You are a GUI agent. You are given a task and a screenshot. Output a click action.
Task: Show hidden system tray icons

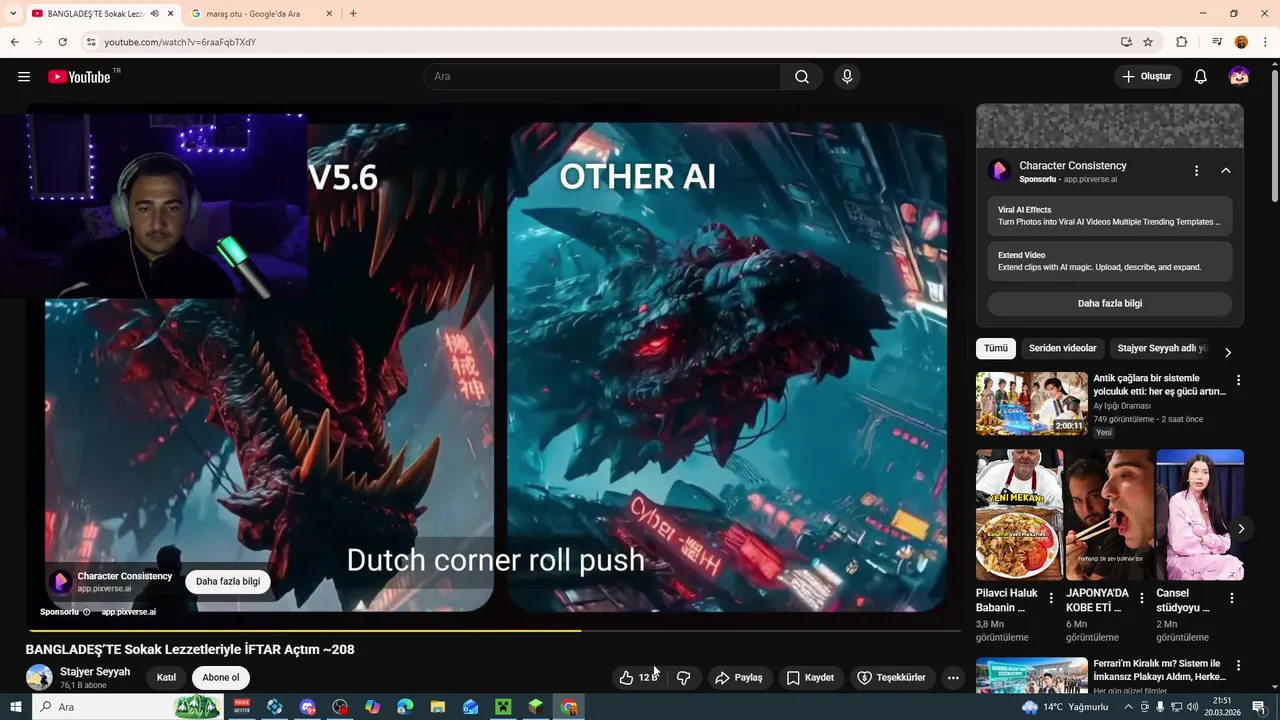1129,707
